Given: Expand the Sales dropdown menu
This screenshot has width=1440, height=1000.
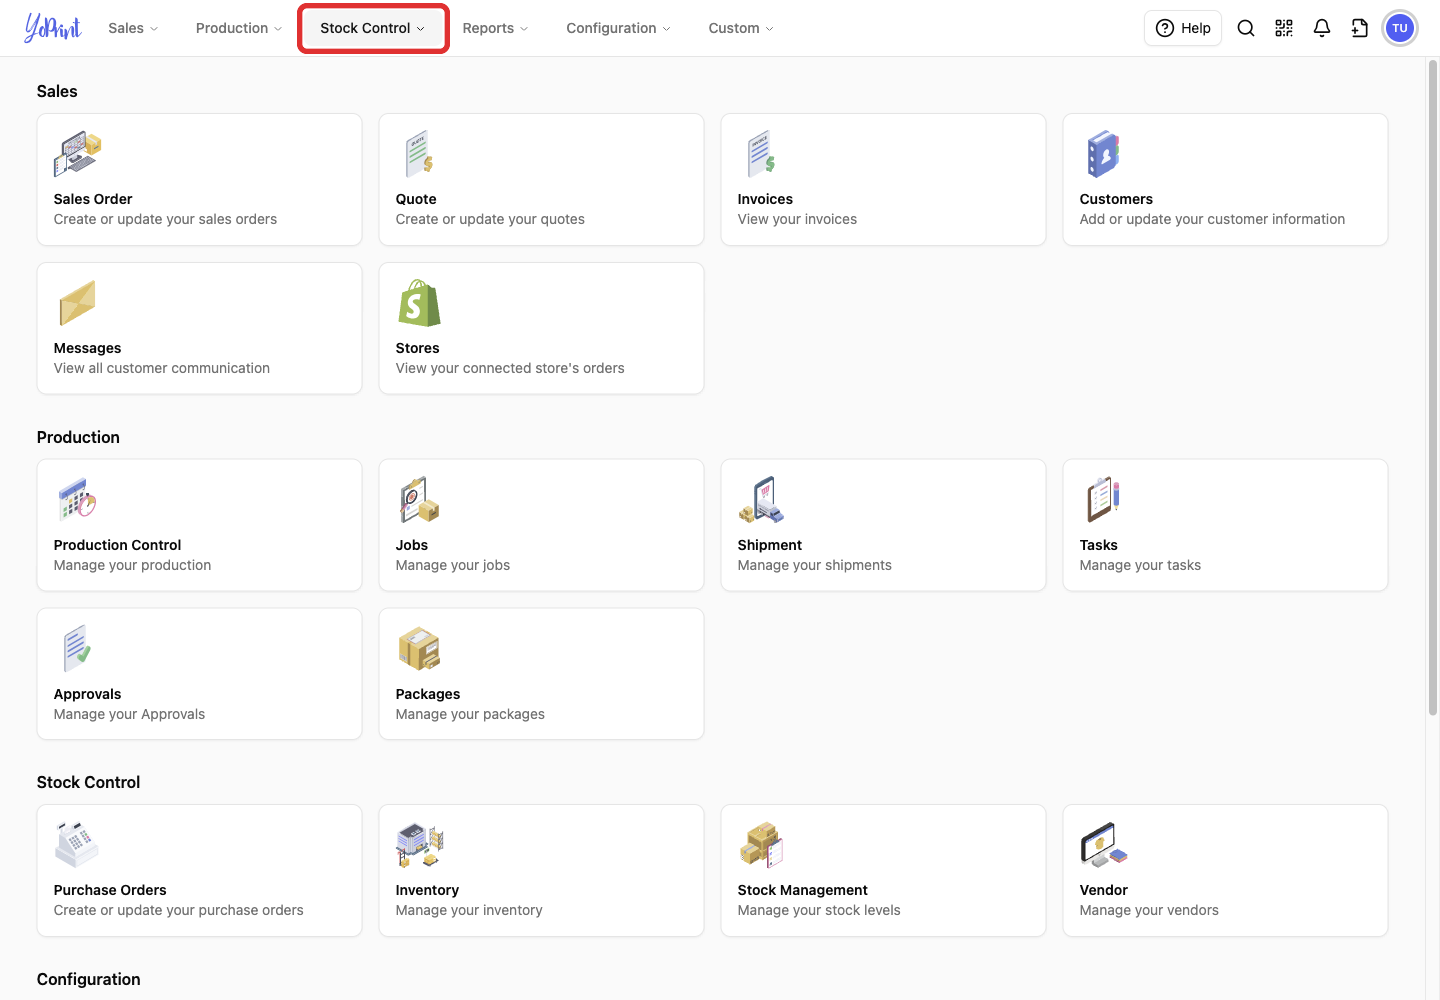Looking at the screenshot, I should [133, 28].
